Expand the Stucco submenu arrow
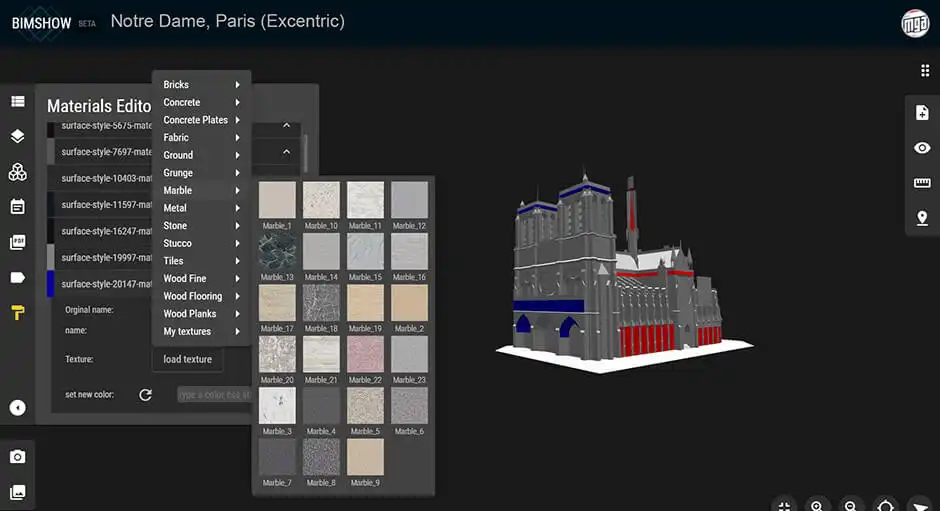 click(x=237, y=244)
